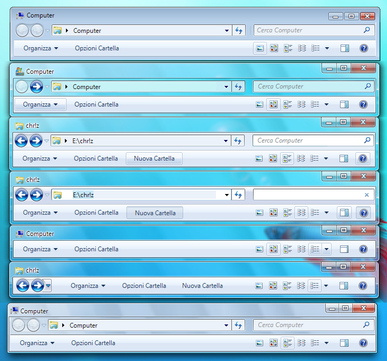The width and height of the screenshot is (387, 361).
Task: Toggle the preview pane in the bottommost Computer window
Action: point(344,343)
